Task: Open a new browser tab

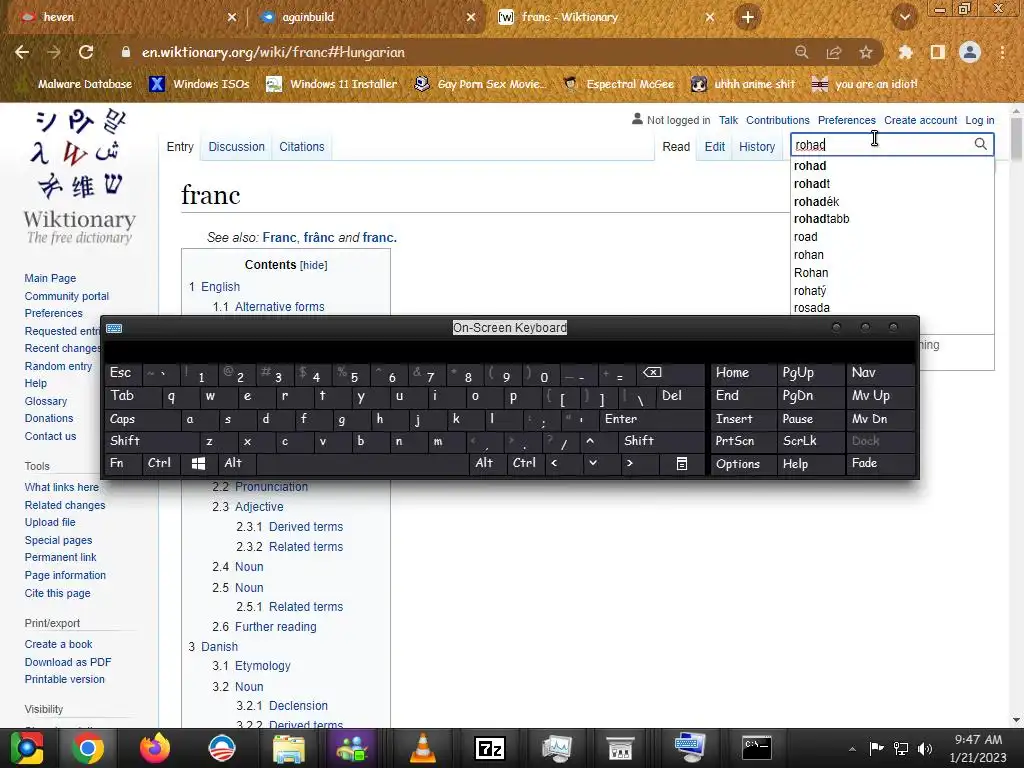Action: [748, 17]
